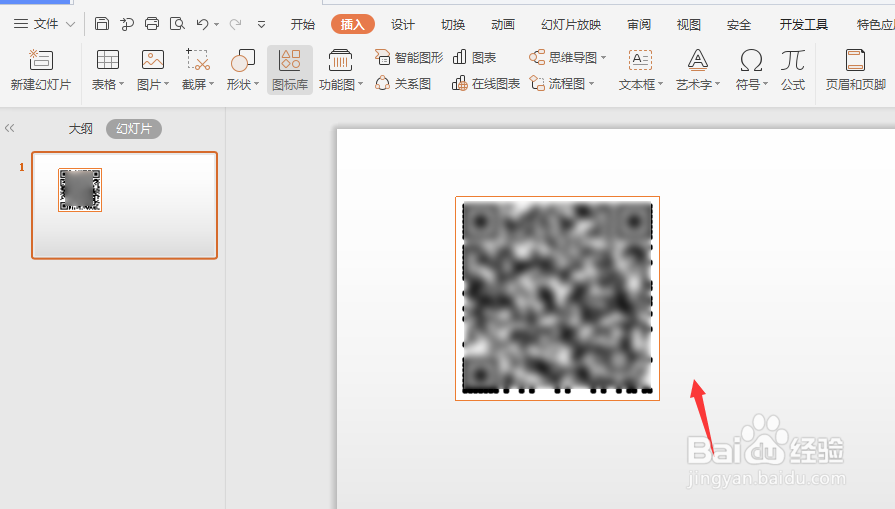This screenshot has width=895, height=509.
Task: Switch slide panel to 大纲 view
Action: [x=80, y=129]
